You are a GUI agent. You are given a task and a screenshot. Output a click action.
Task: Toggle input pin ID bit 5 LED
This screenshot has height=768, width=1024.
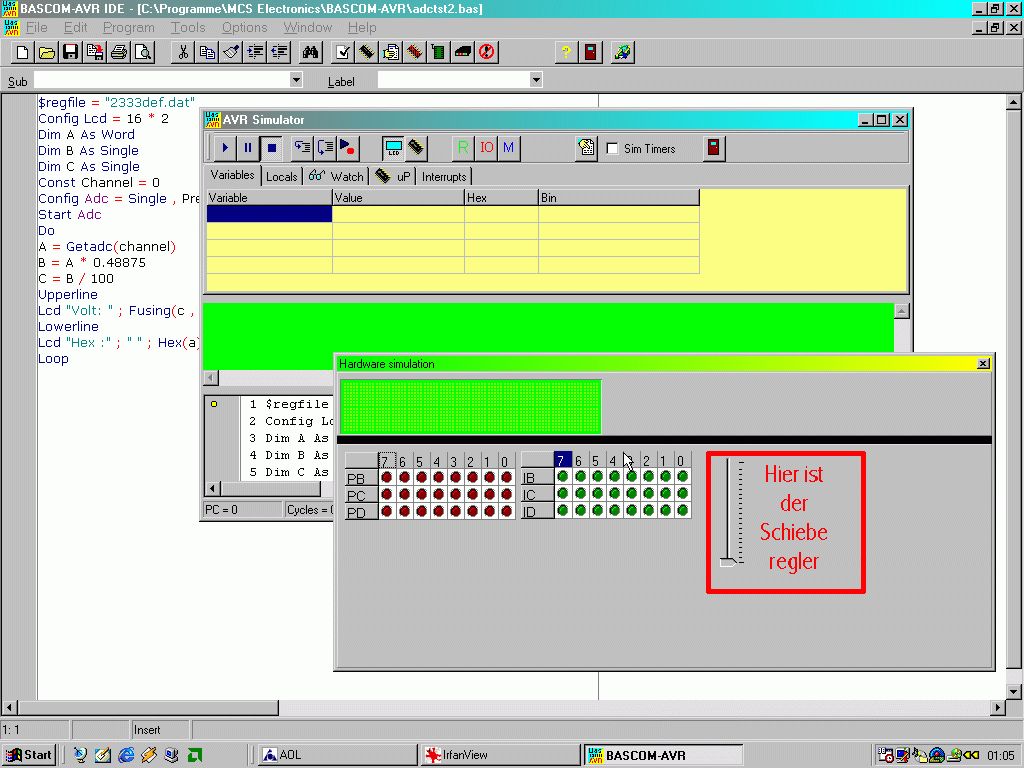pyautogui.click(x=597, y=511)
